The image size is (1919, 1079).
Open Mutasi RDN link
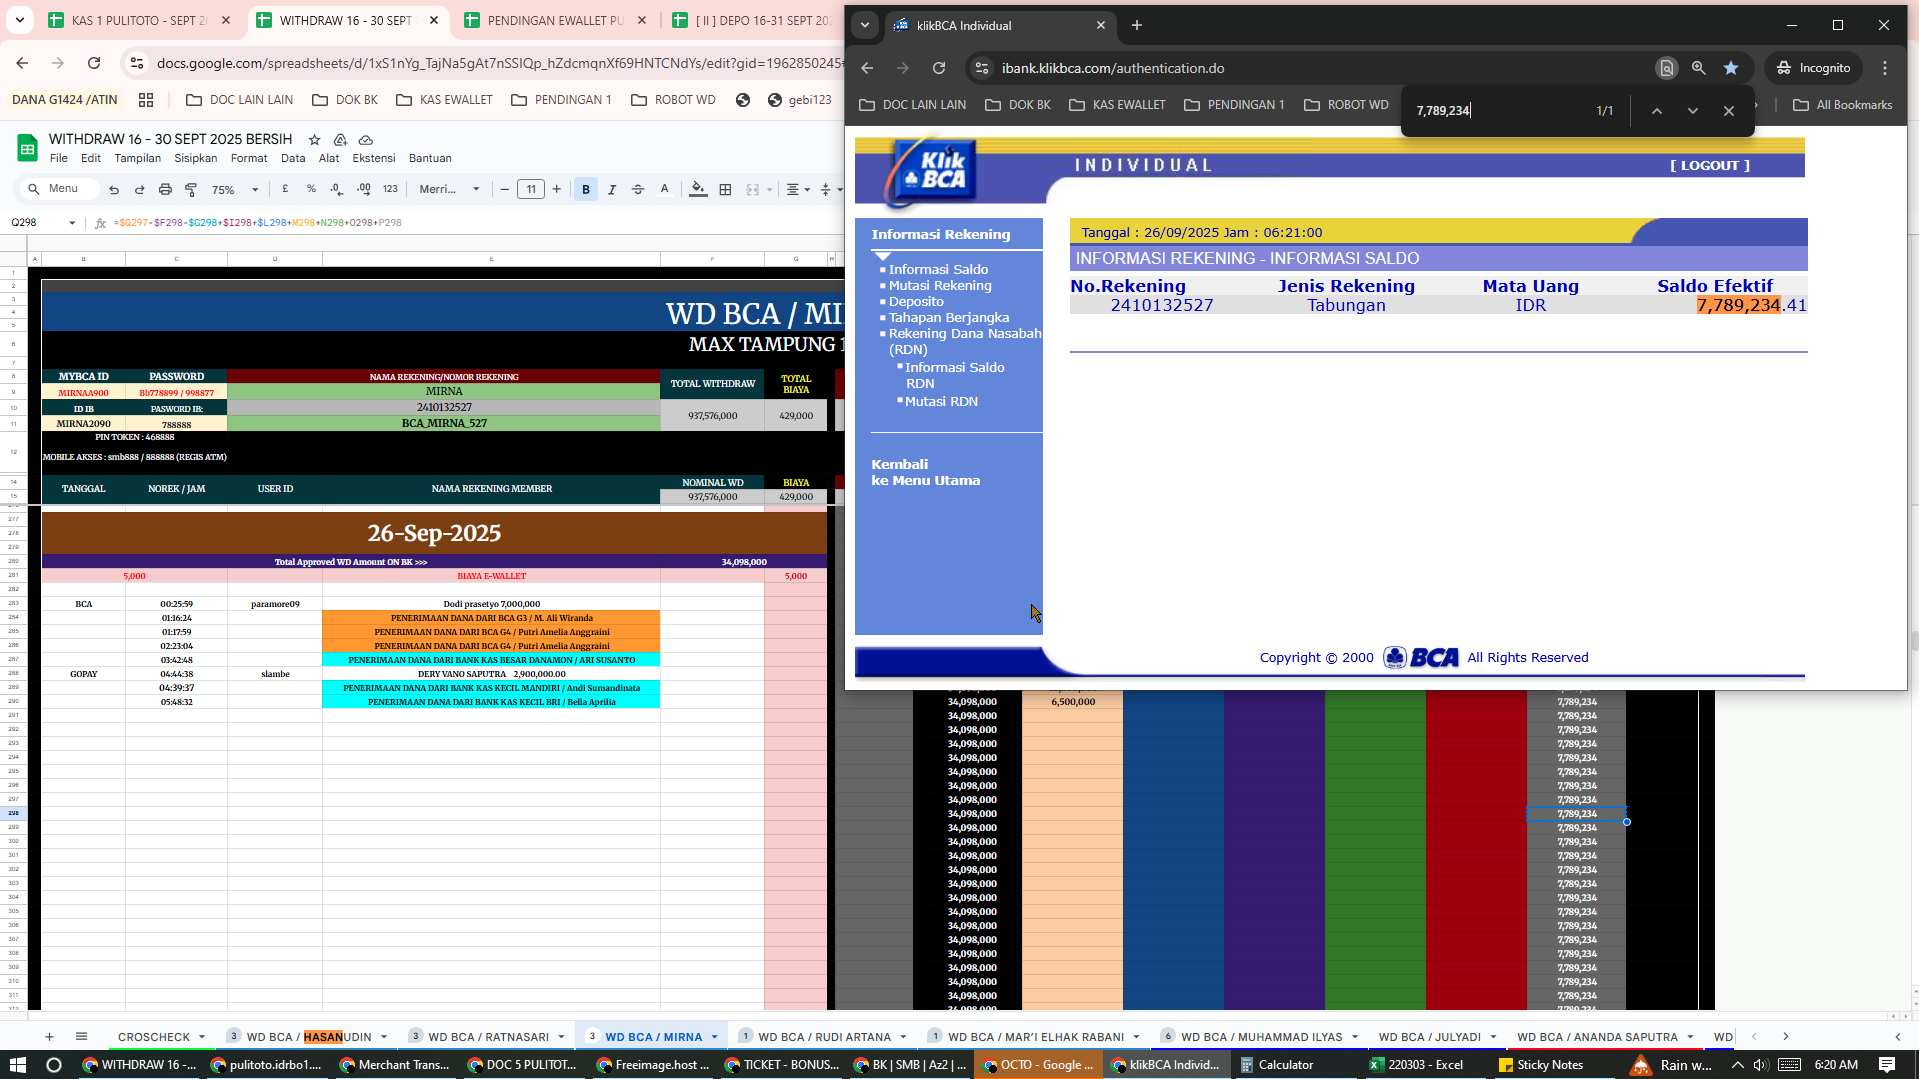tap(941, 401)
